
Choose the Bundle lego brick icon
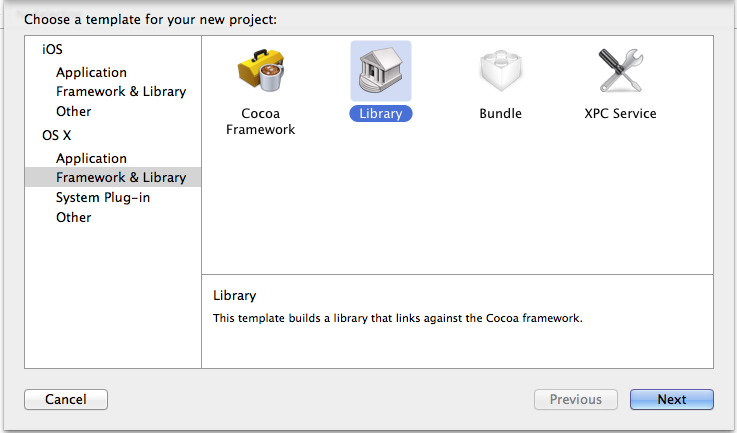click(501, 71)
